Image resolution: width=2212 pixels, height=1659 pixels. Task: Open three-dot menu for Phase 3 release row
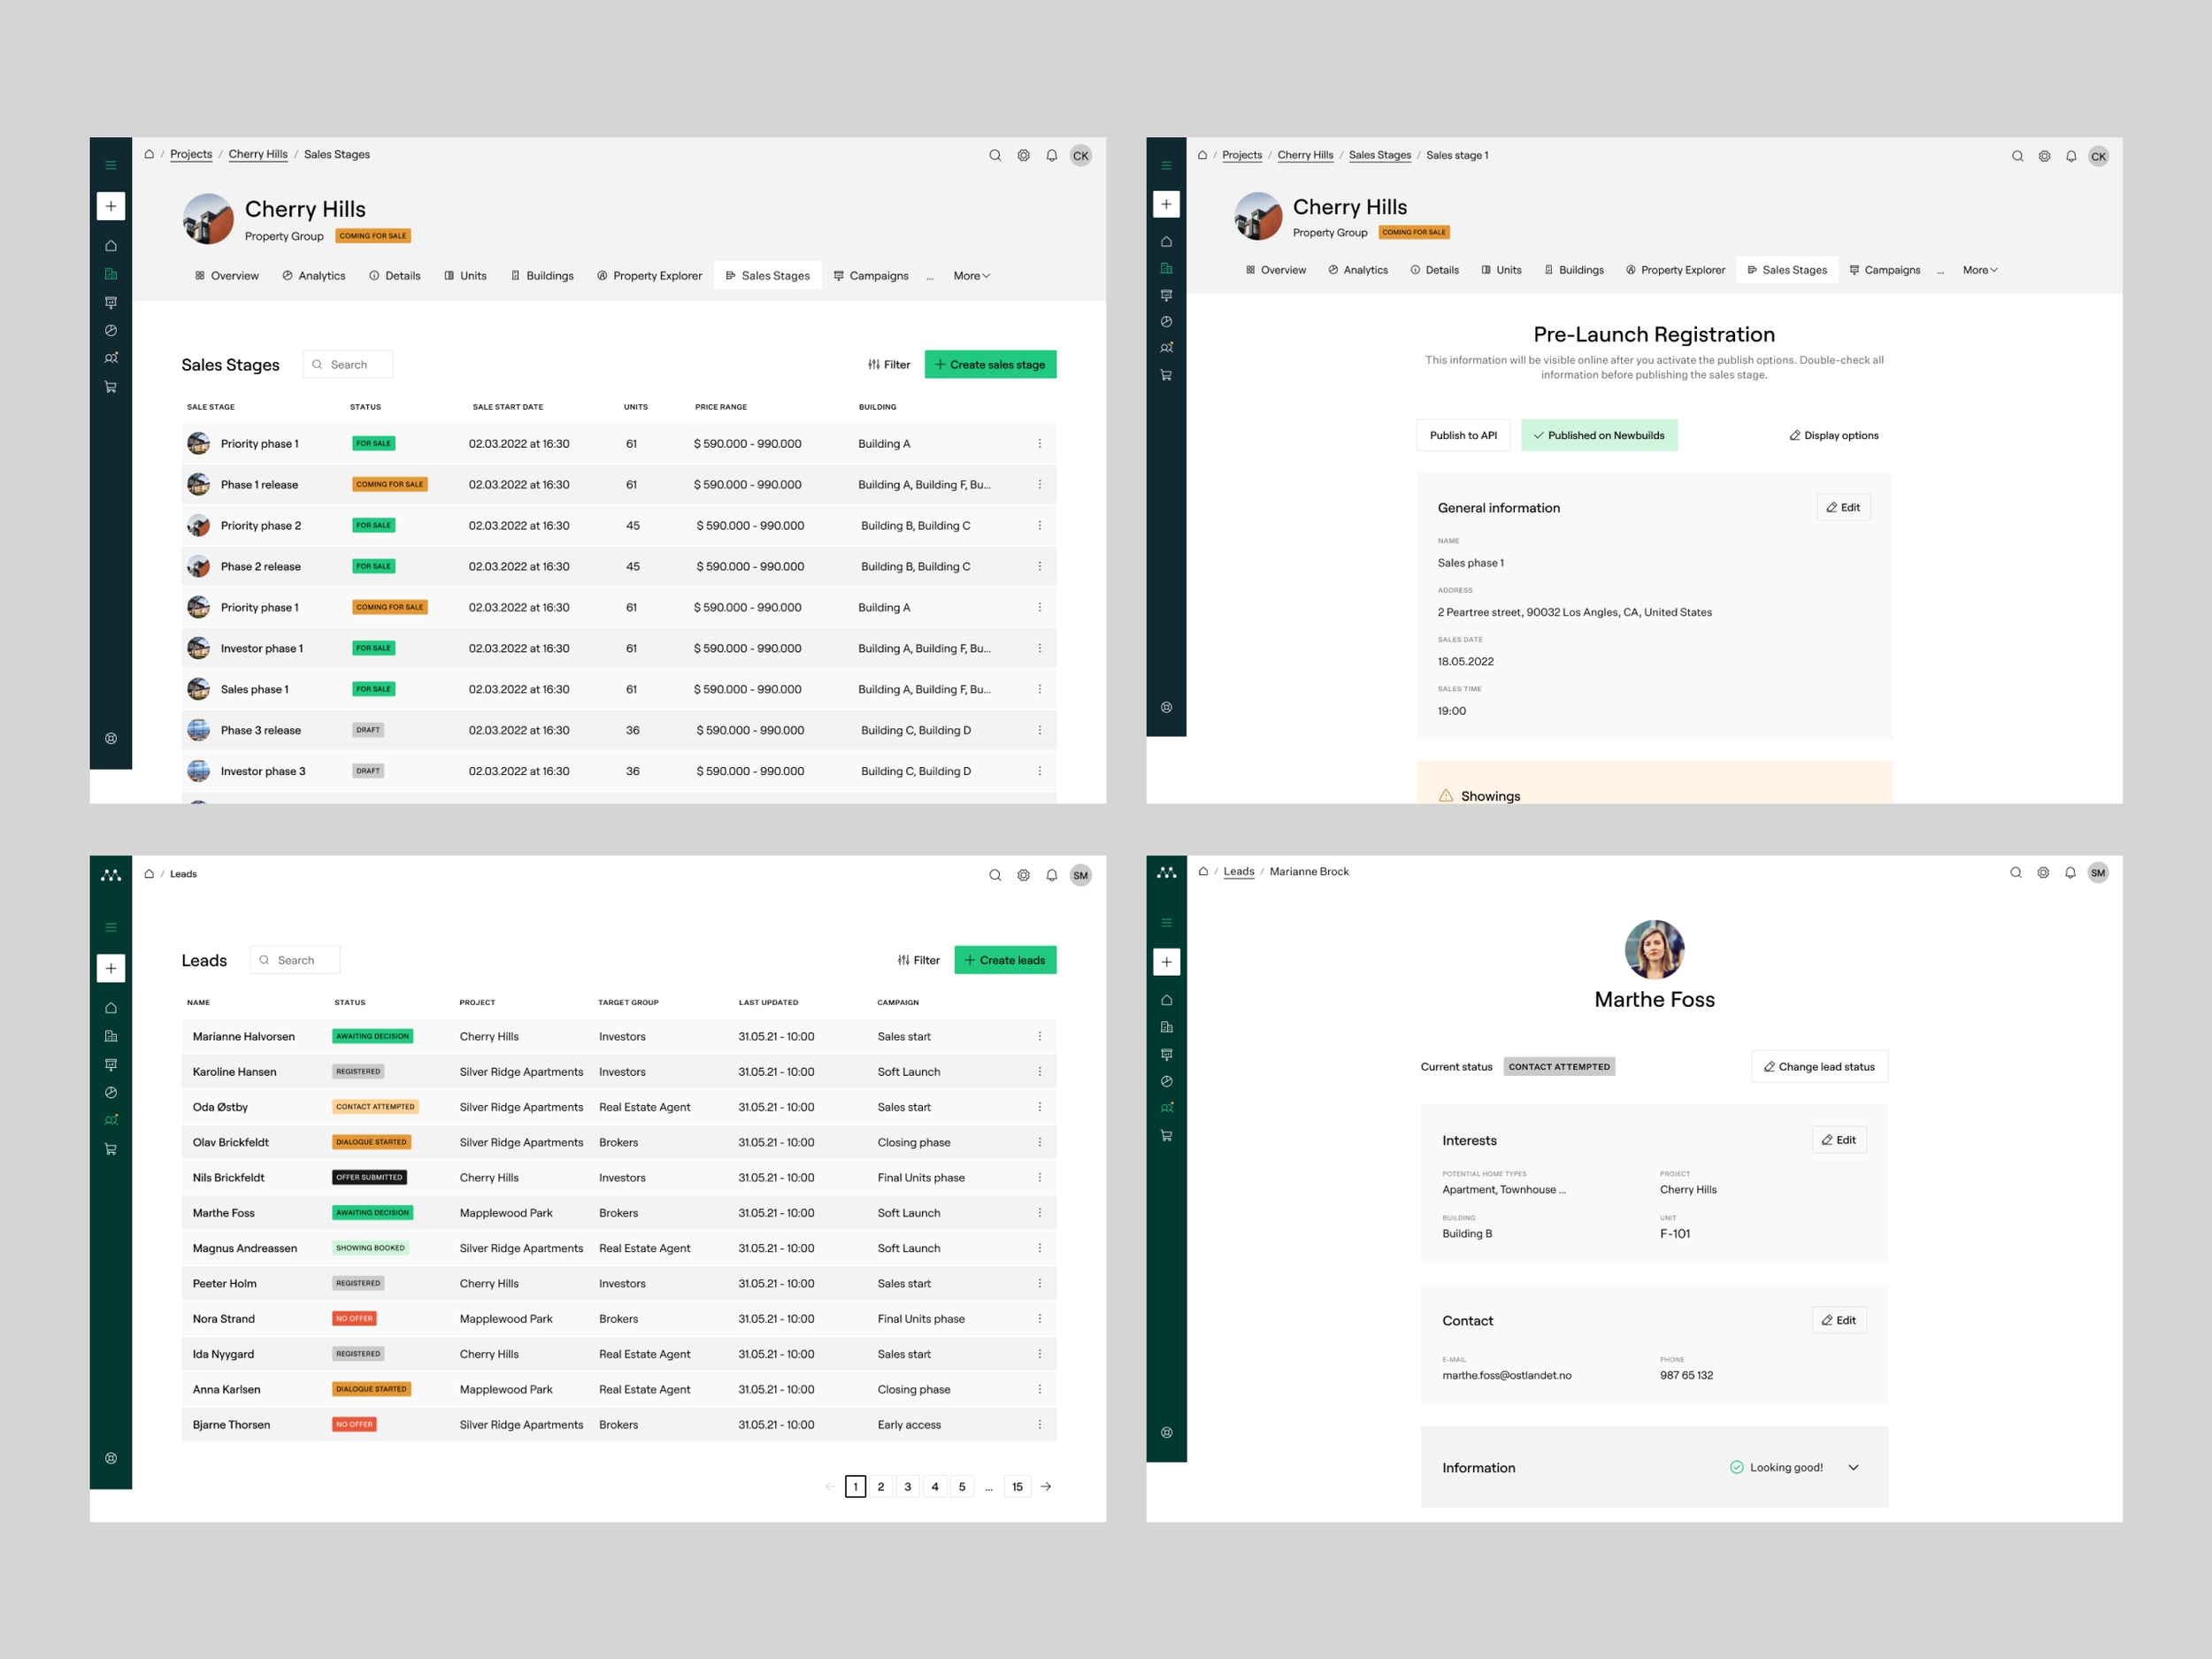point(1039,730)
